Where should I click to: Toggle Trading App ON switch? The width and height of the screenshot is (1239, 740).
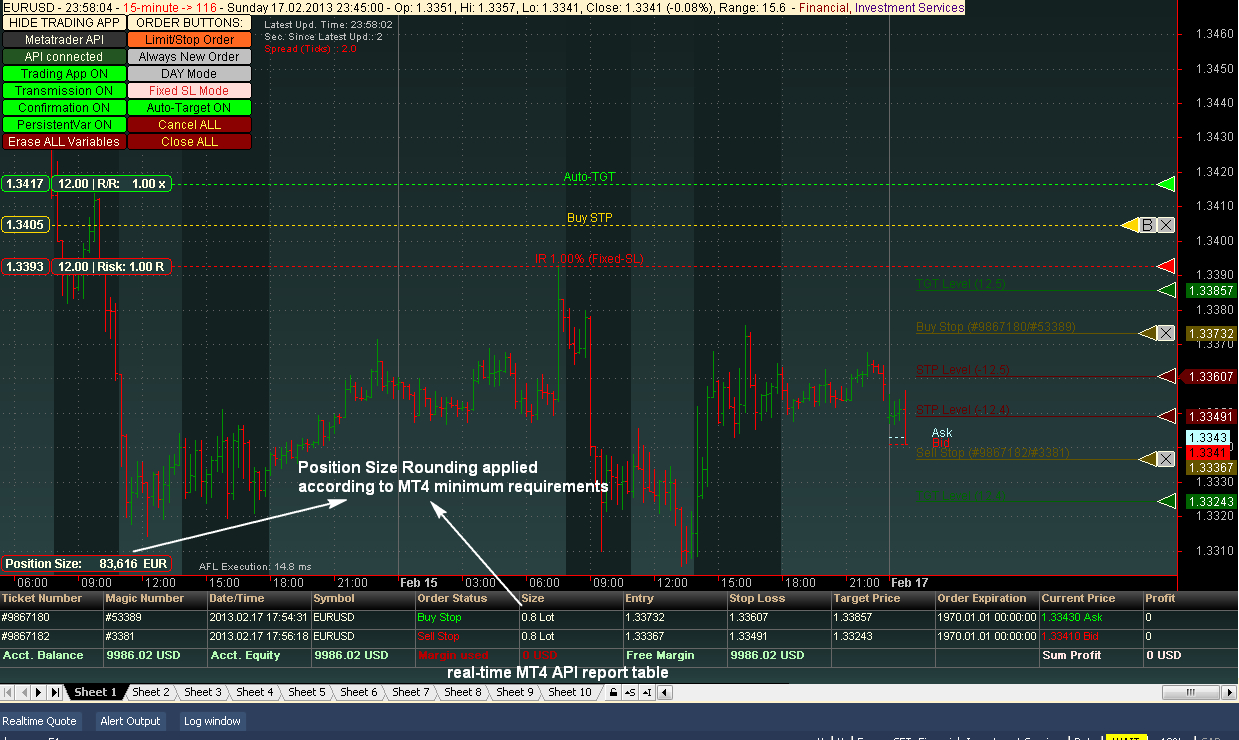coord(64,74)
